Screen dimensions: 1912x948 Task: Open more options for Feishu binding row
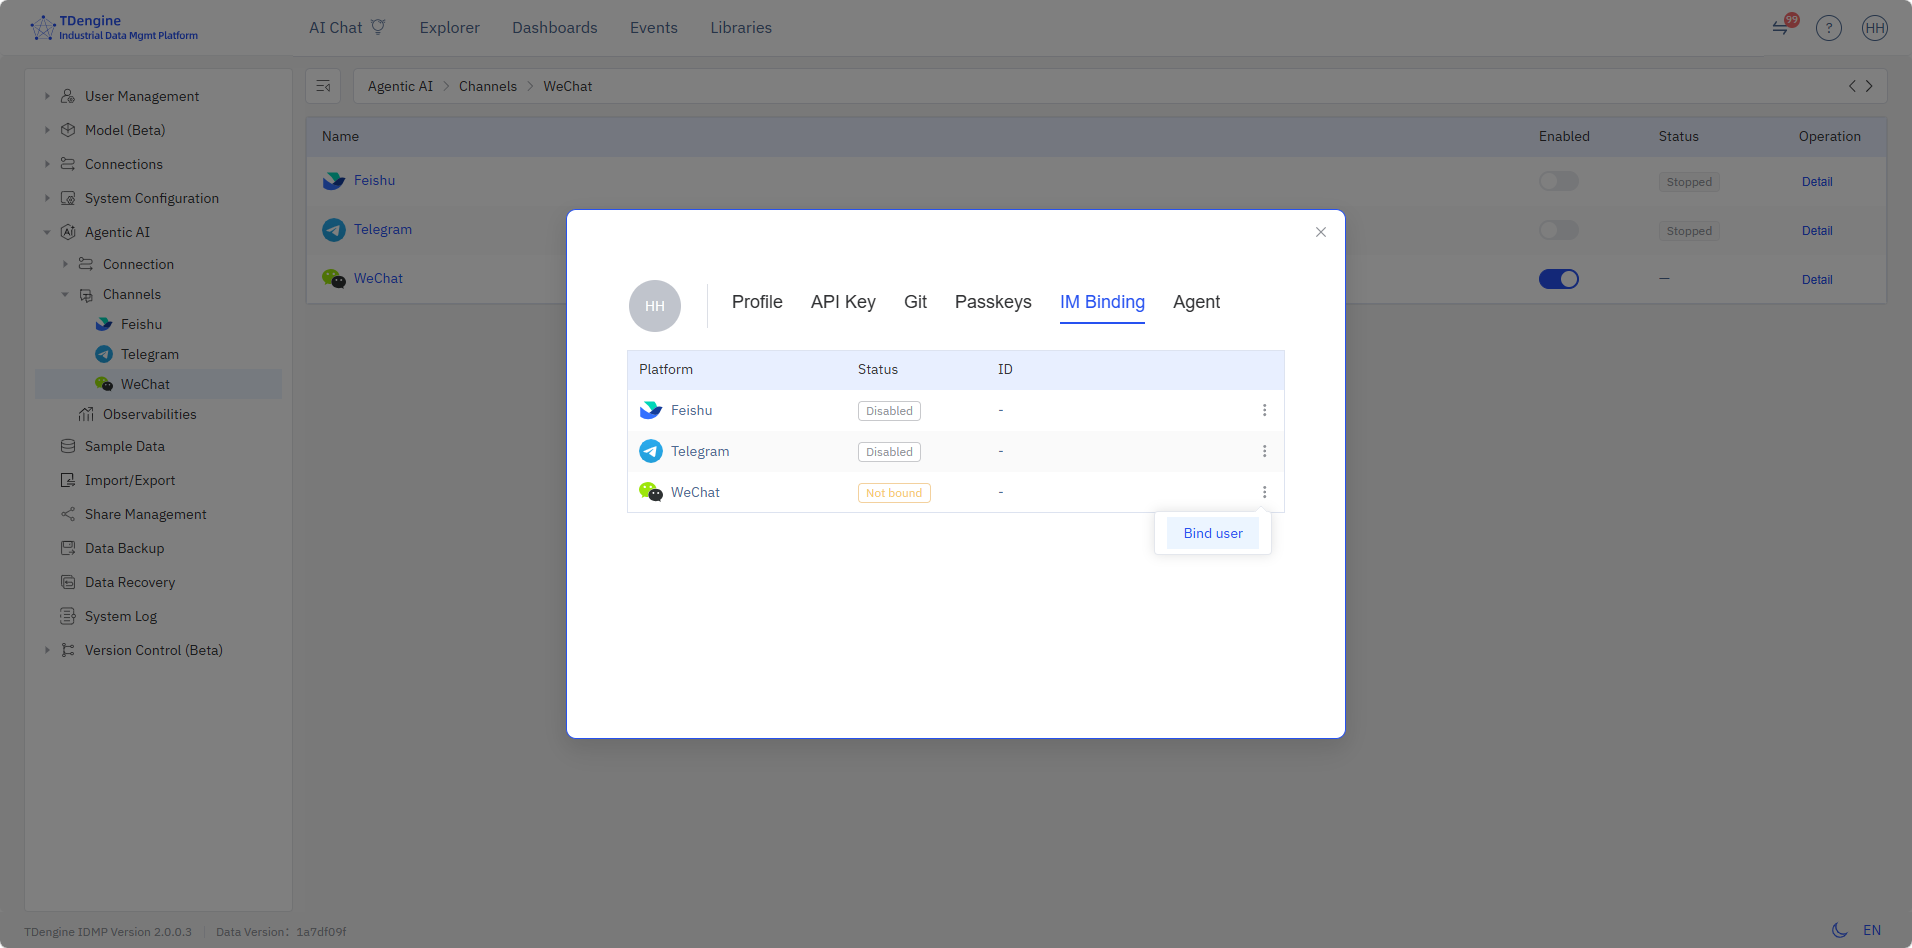[x=1264, y=410]
